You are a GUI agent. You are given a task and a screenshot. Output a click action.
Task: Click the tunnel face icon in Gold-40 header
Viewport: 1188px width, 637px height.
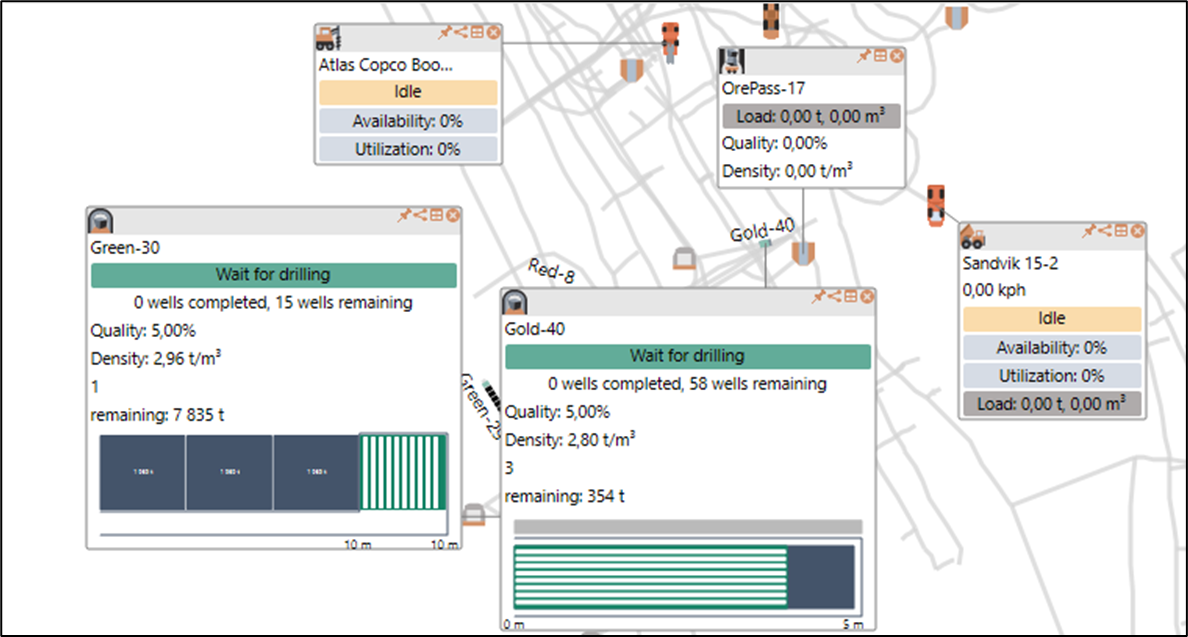(x=515, y=302)
